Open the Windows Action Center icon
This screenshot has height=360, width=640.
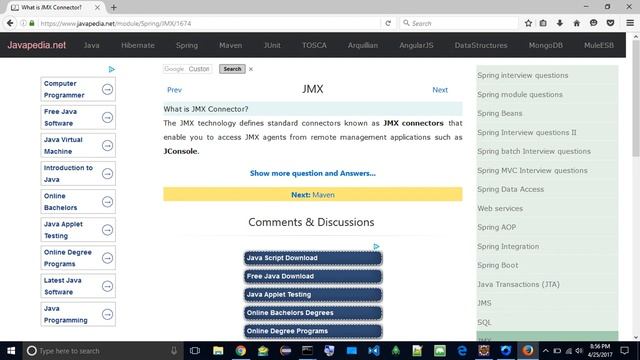click(x=624, y=351)
